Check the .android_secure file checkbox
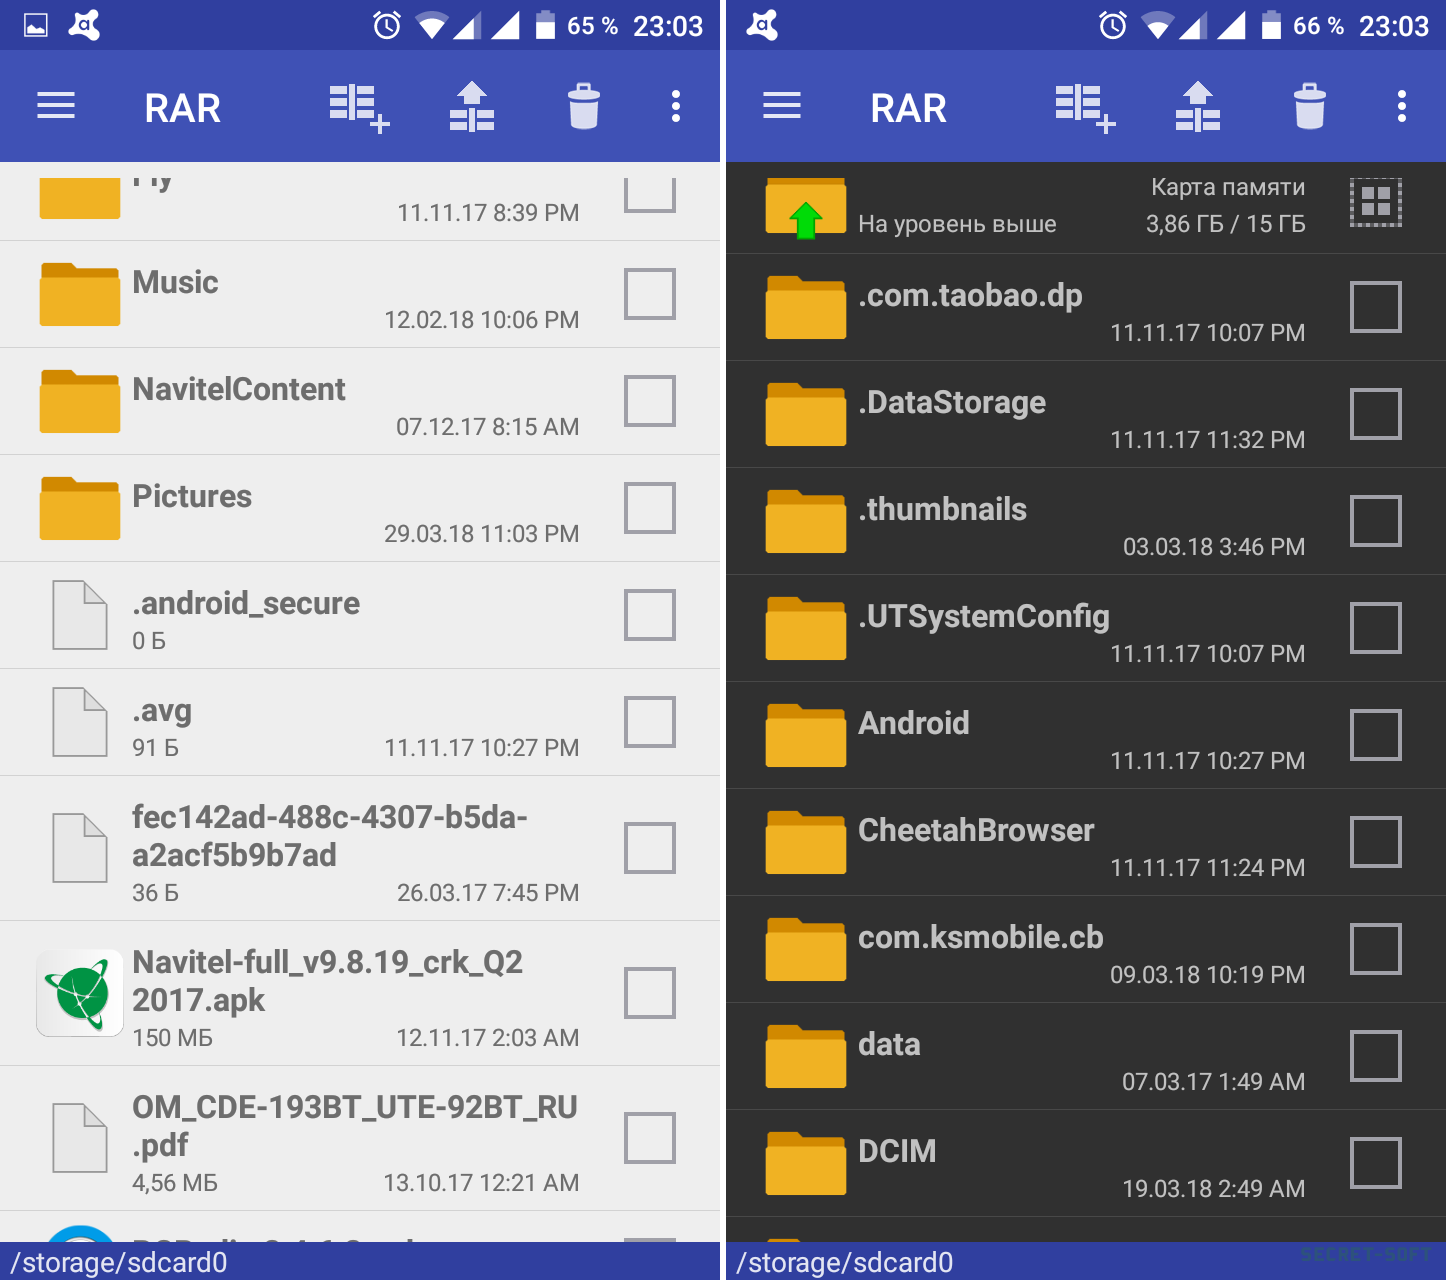The image size is (1447, 1280). 650,615
